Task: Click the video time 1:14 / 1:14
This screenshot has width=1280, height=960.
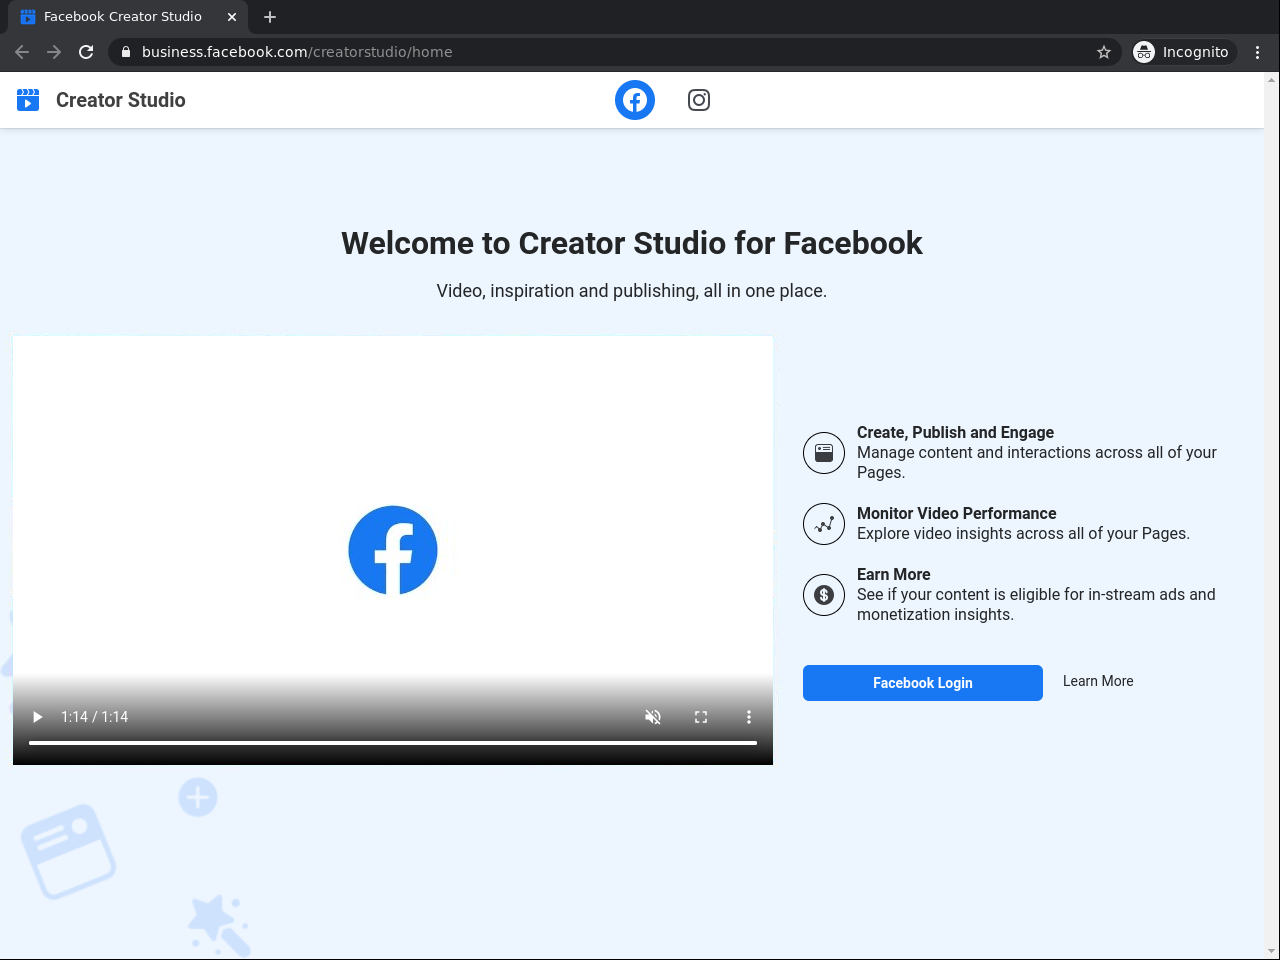Action: (x=95, y=717)
